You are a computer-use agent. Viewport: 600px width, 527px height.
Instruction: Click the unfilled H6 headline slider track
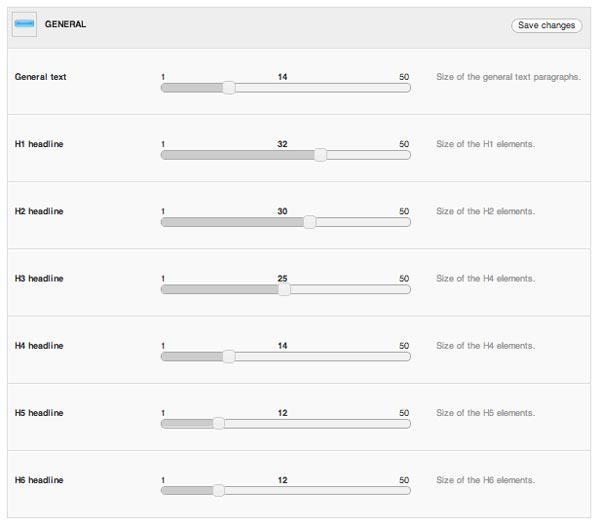click(x=318, y=491)
